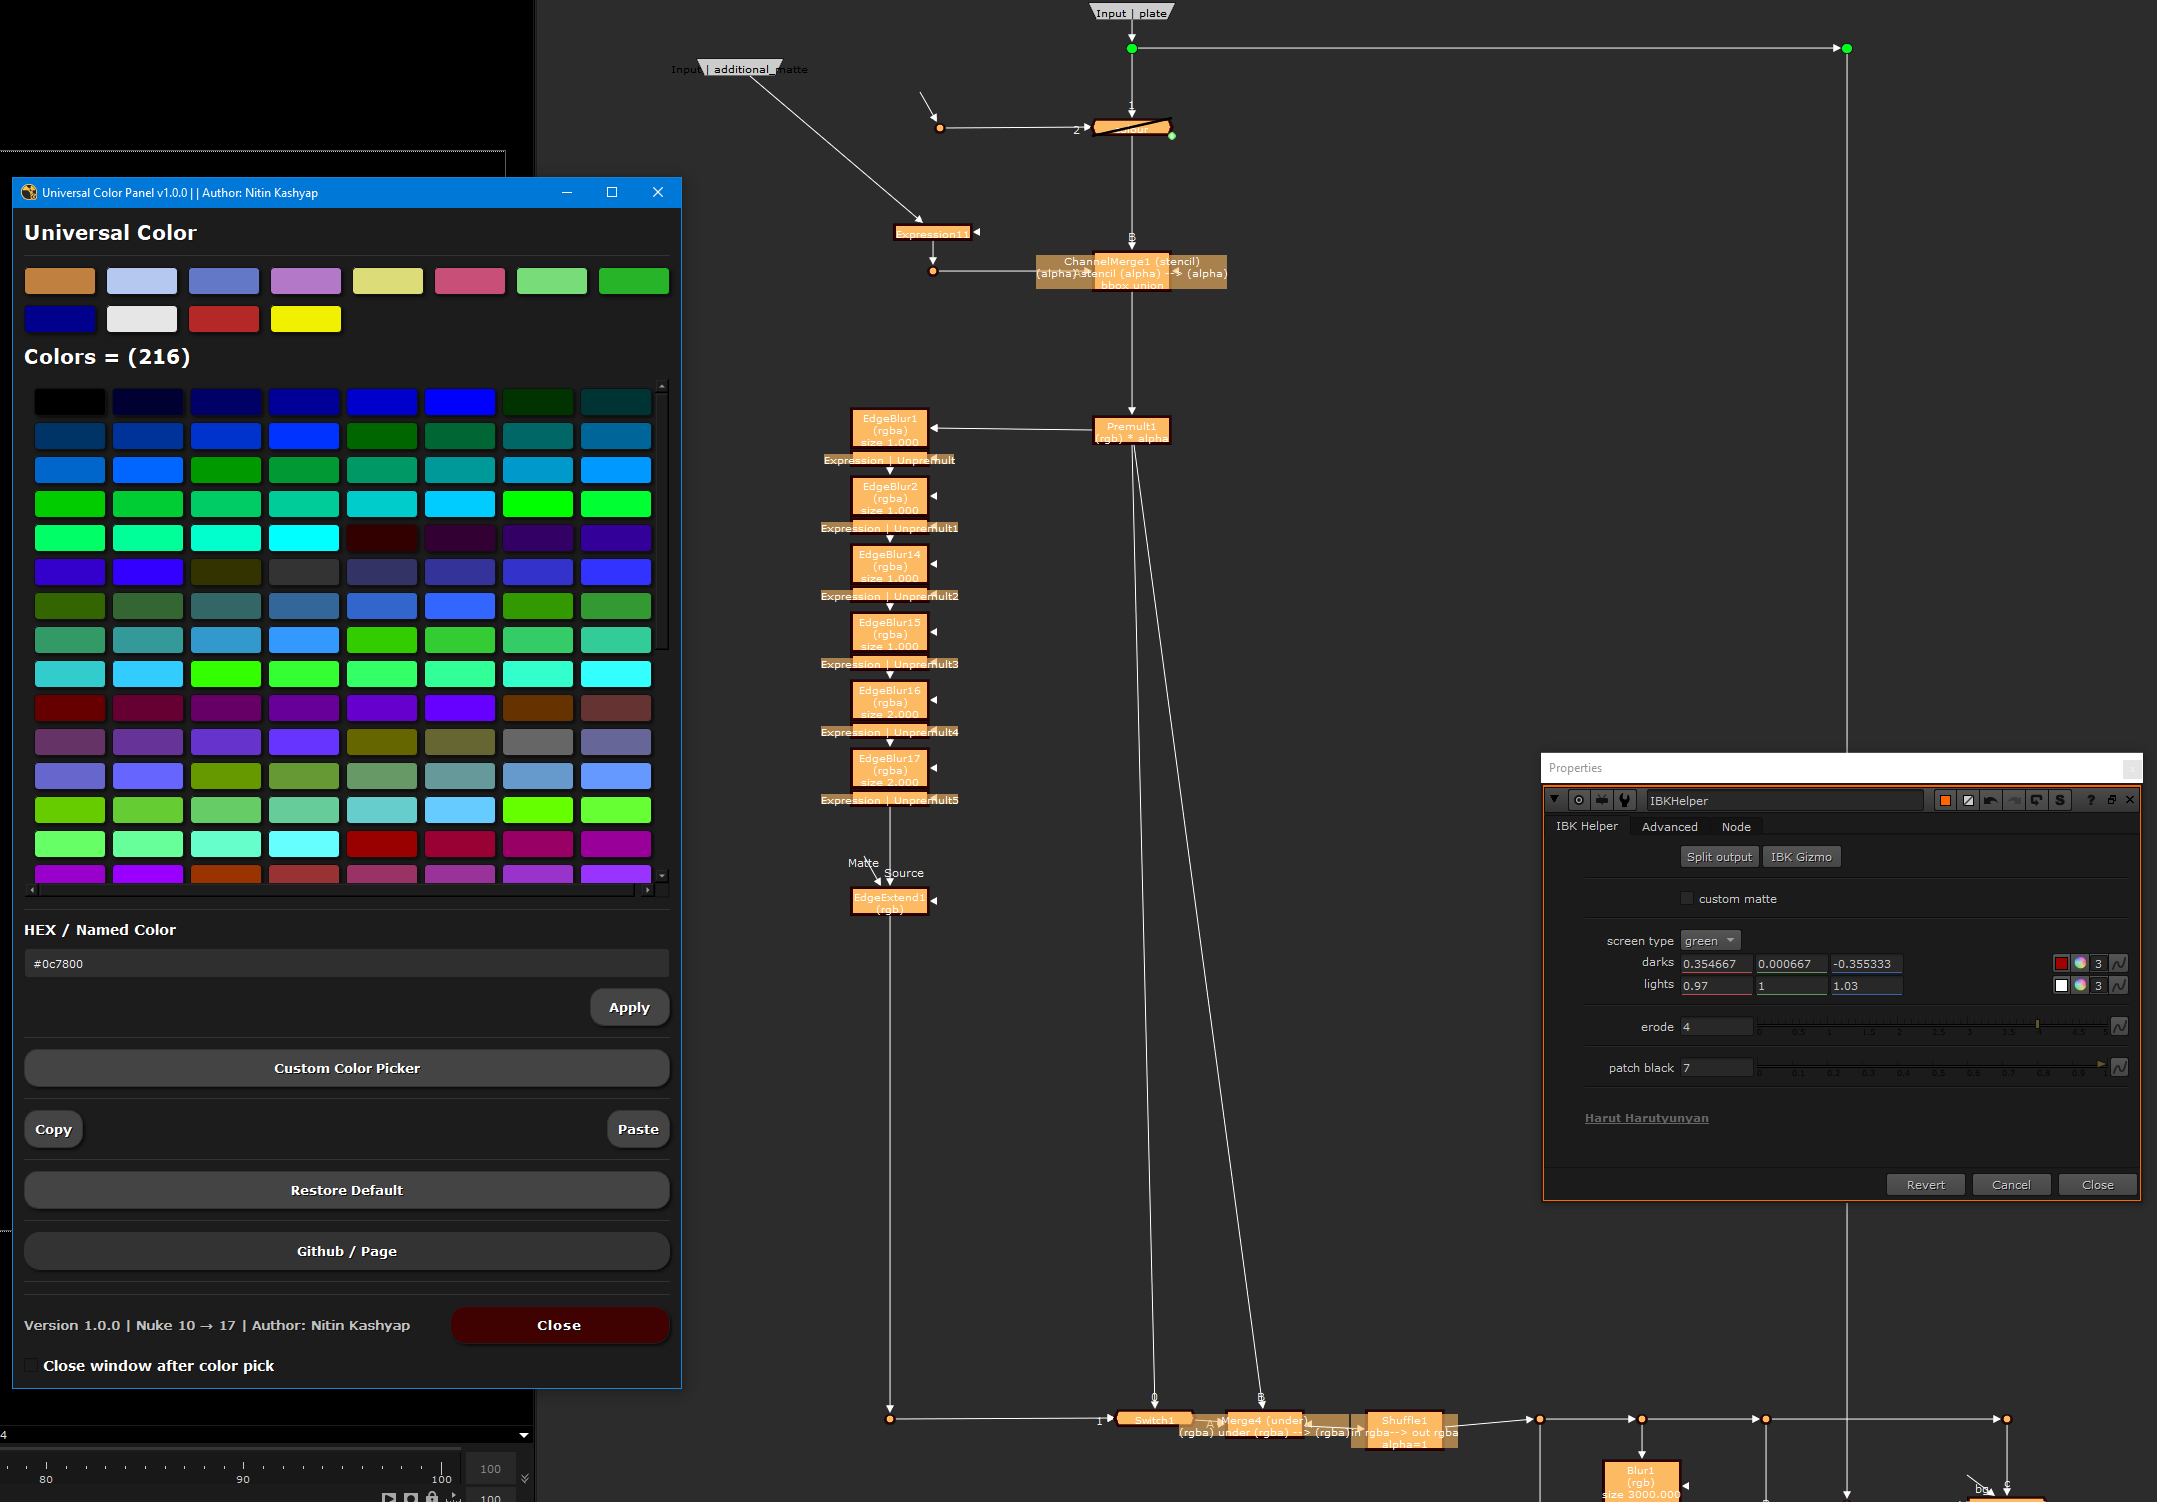Switch to the Advanced tab
Image resolution: width=2157 pixels, height=1502 pixels.
tap(1669, 827)
